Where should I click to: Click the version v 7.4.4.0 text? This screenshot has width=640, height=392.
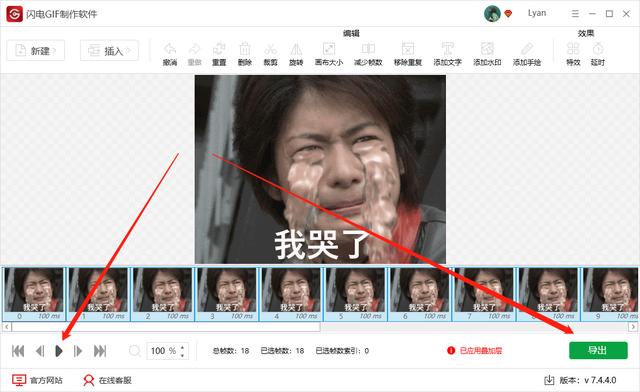coord(588,380)
